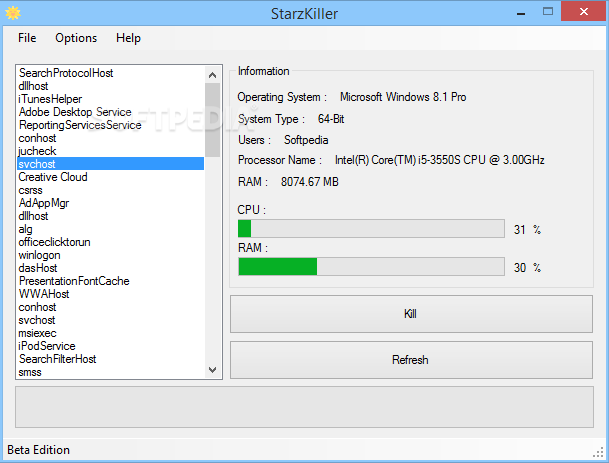
Task: Click the CPU usage progress bar
Action: [x=371, y=228]
